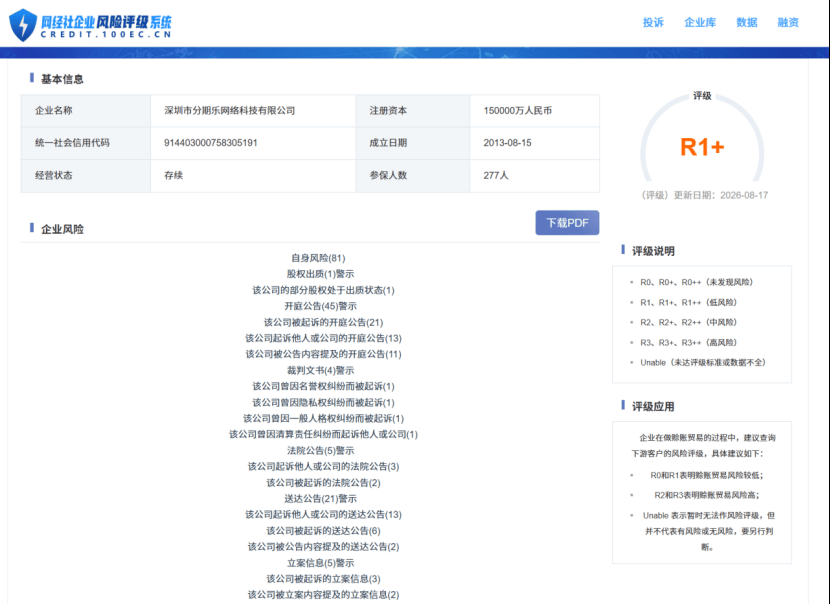The height and width of the screenshot is (604, 830).
Task: Select founding date 2013-08-15
Action: [507, 143]
